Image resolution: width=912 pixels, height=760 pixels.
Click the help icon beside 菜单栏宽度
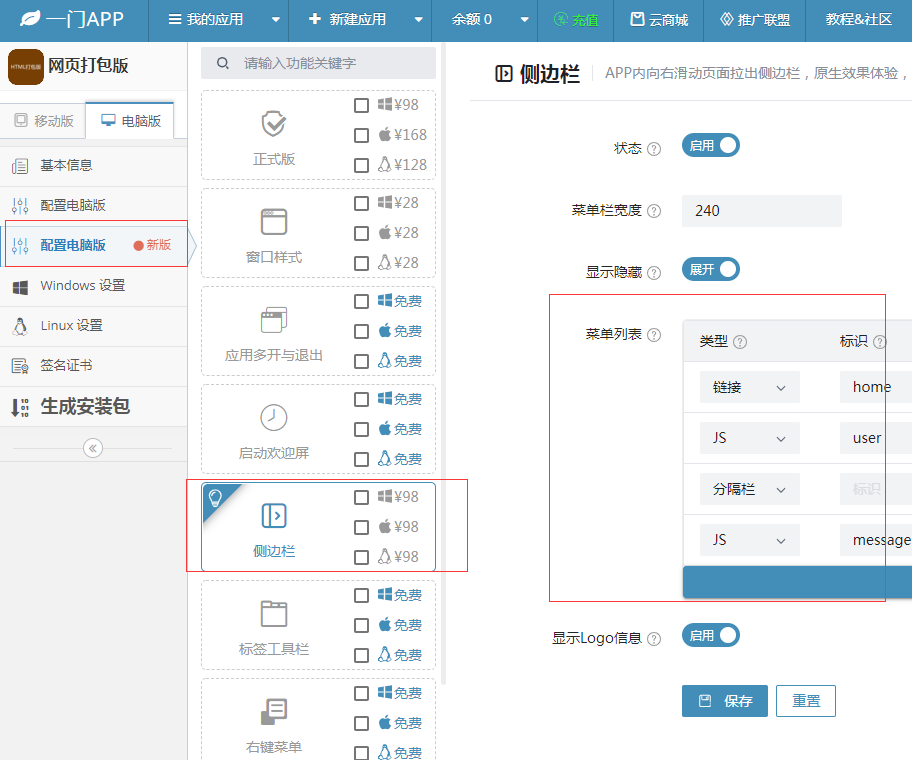click(654, 211)
